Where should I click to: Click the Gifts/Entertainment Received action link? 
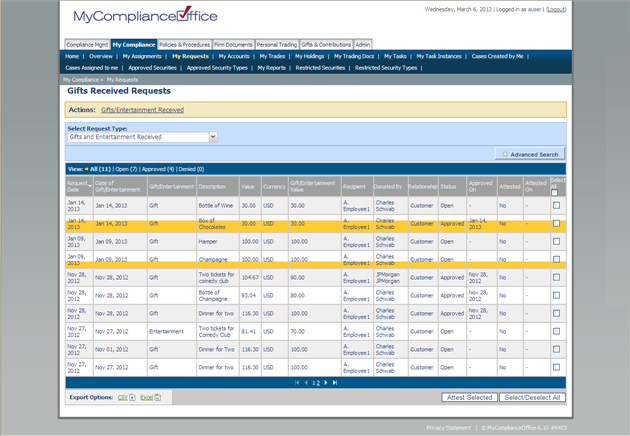click(142, 110)
